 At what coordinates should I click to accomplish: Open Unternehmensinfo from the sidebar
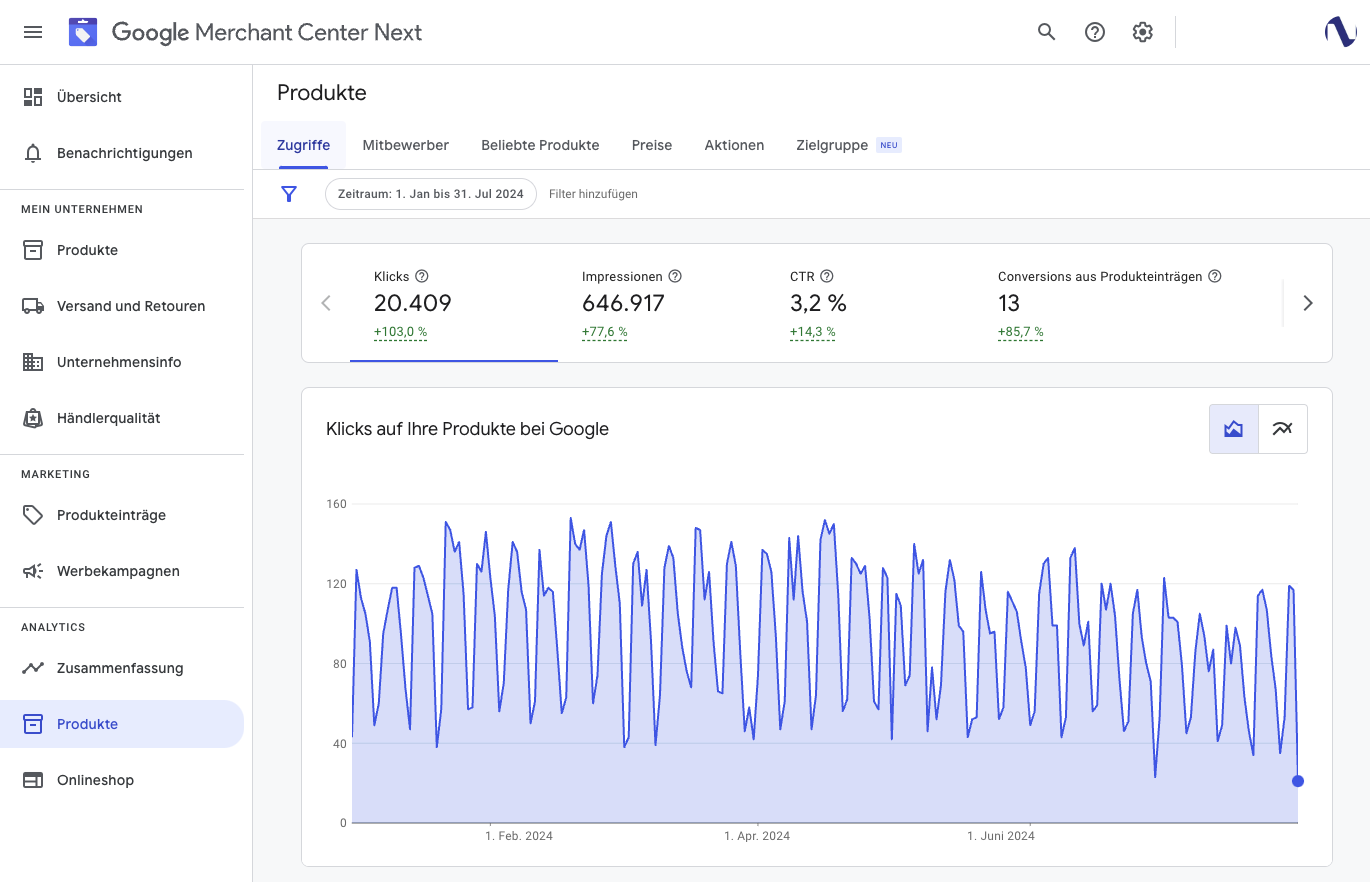click(x=117, y=362)
